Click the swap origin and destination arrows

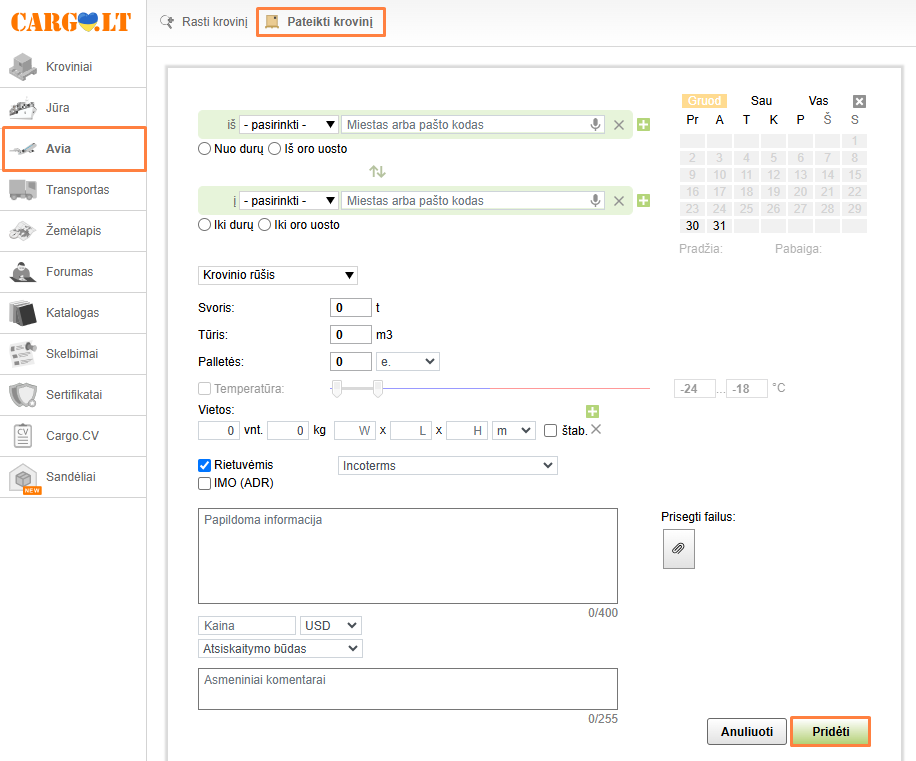tap(377, 171)
